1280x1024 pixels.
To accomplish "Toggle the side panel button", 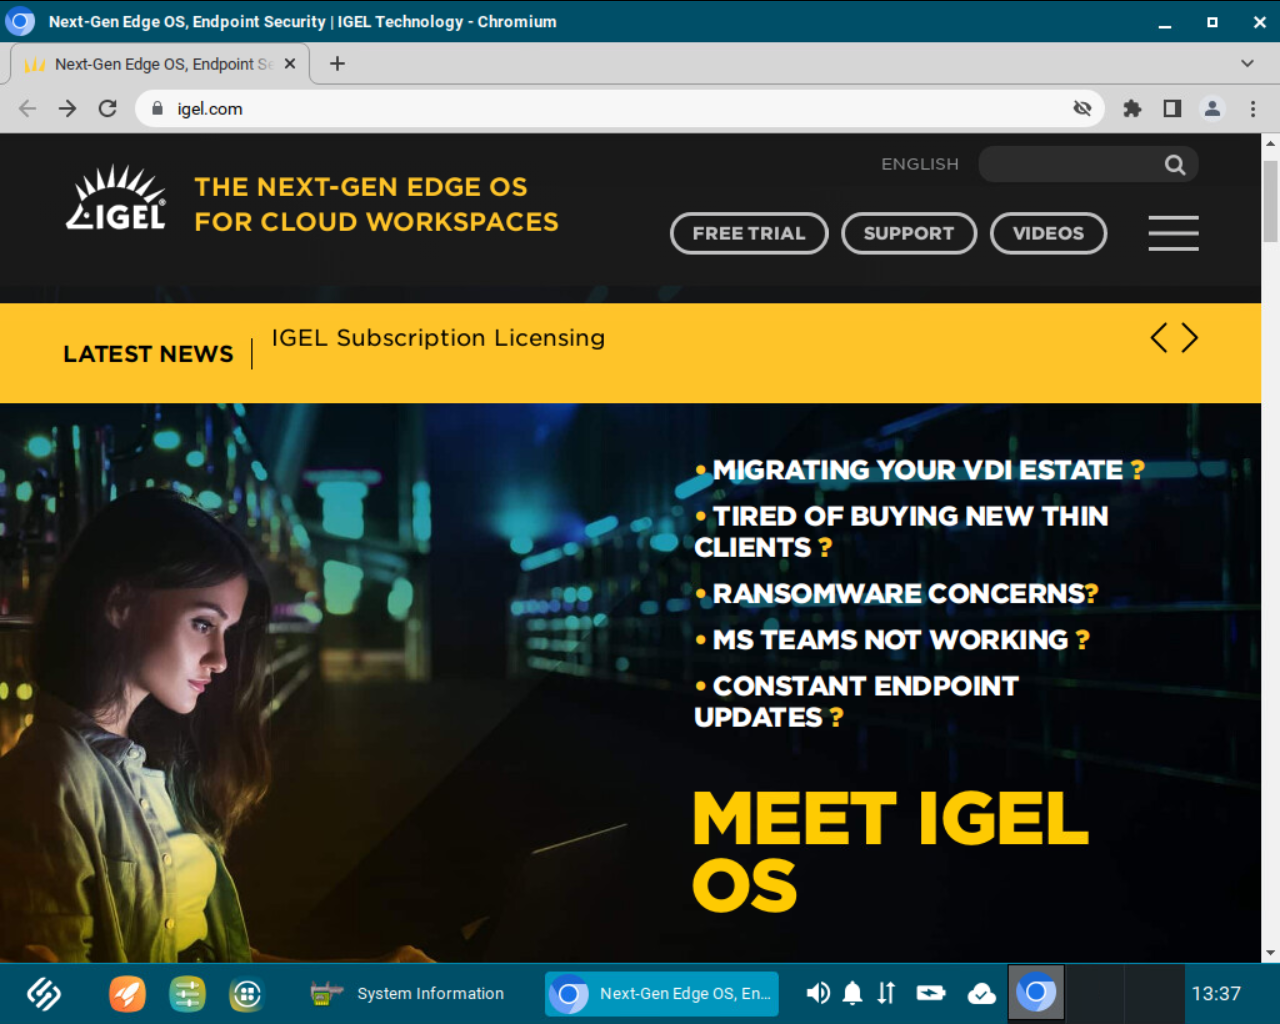I will (1172, 108).
